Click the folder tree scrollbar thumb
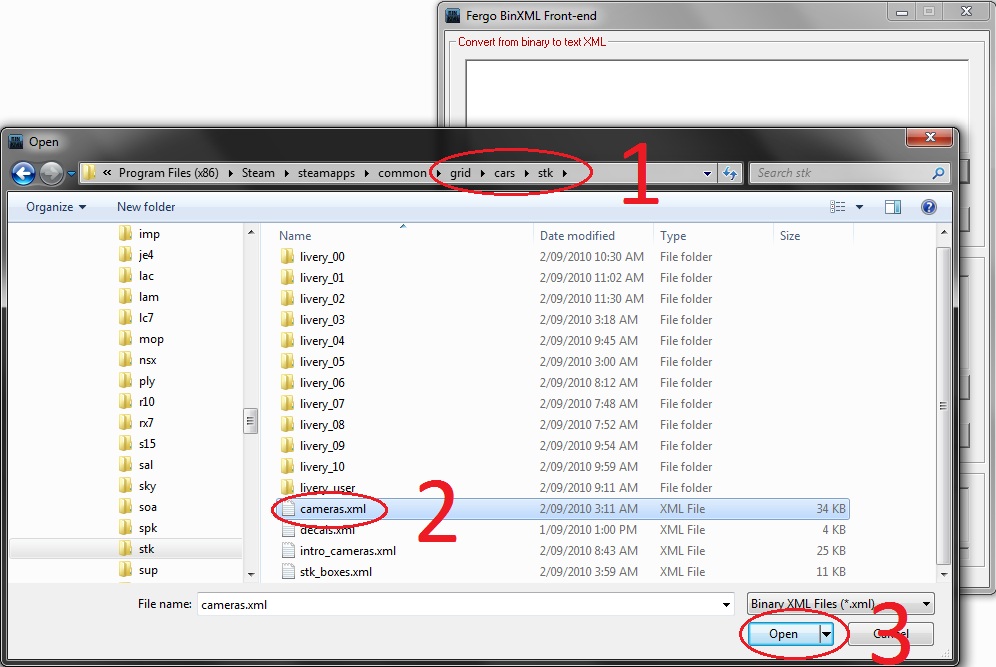Viewport: 996px width, 667px height. [x=250, y=421]
